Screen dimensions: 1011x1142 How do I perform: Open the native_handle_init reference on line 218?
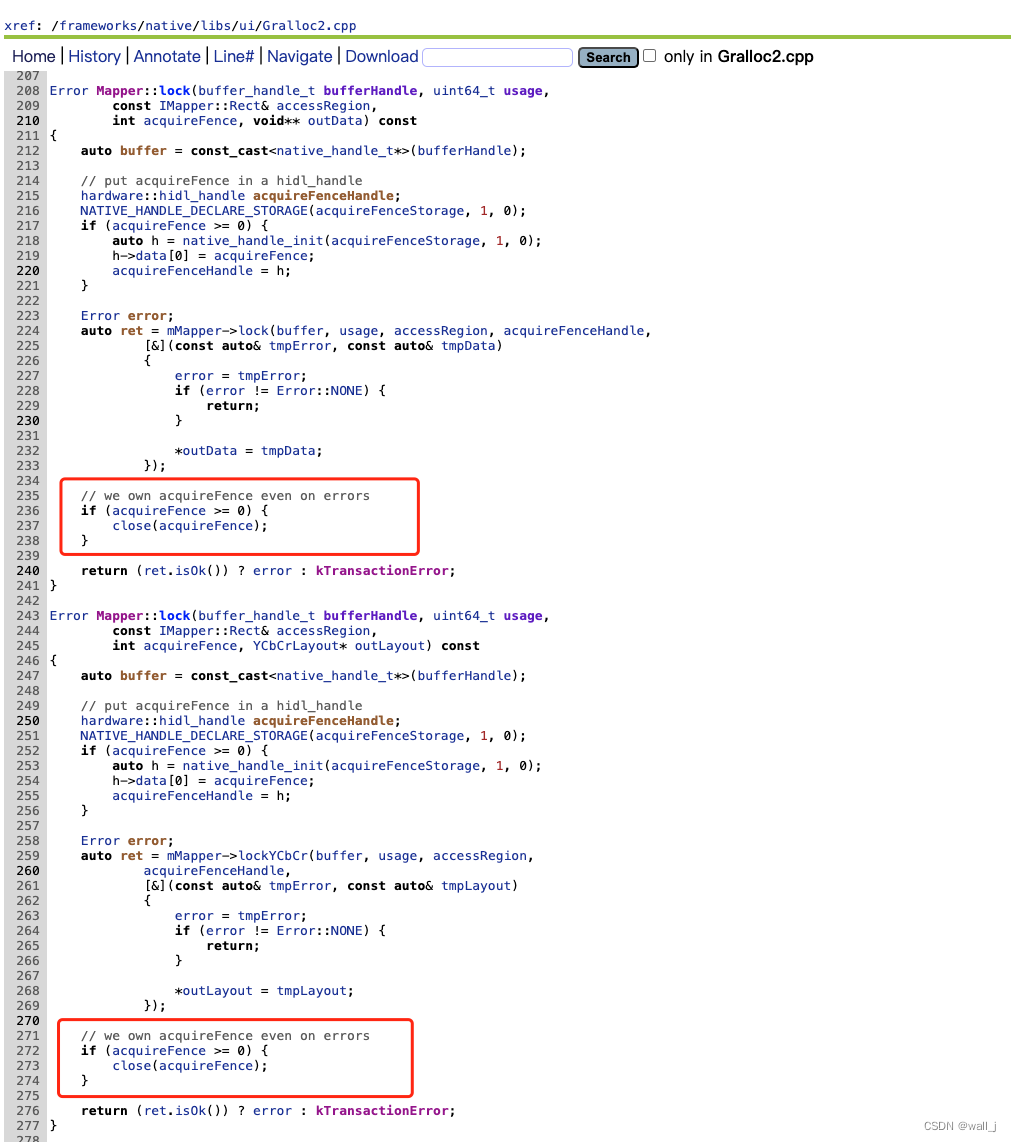(x=252, y=240)
